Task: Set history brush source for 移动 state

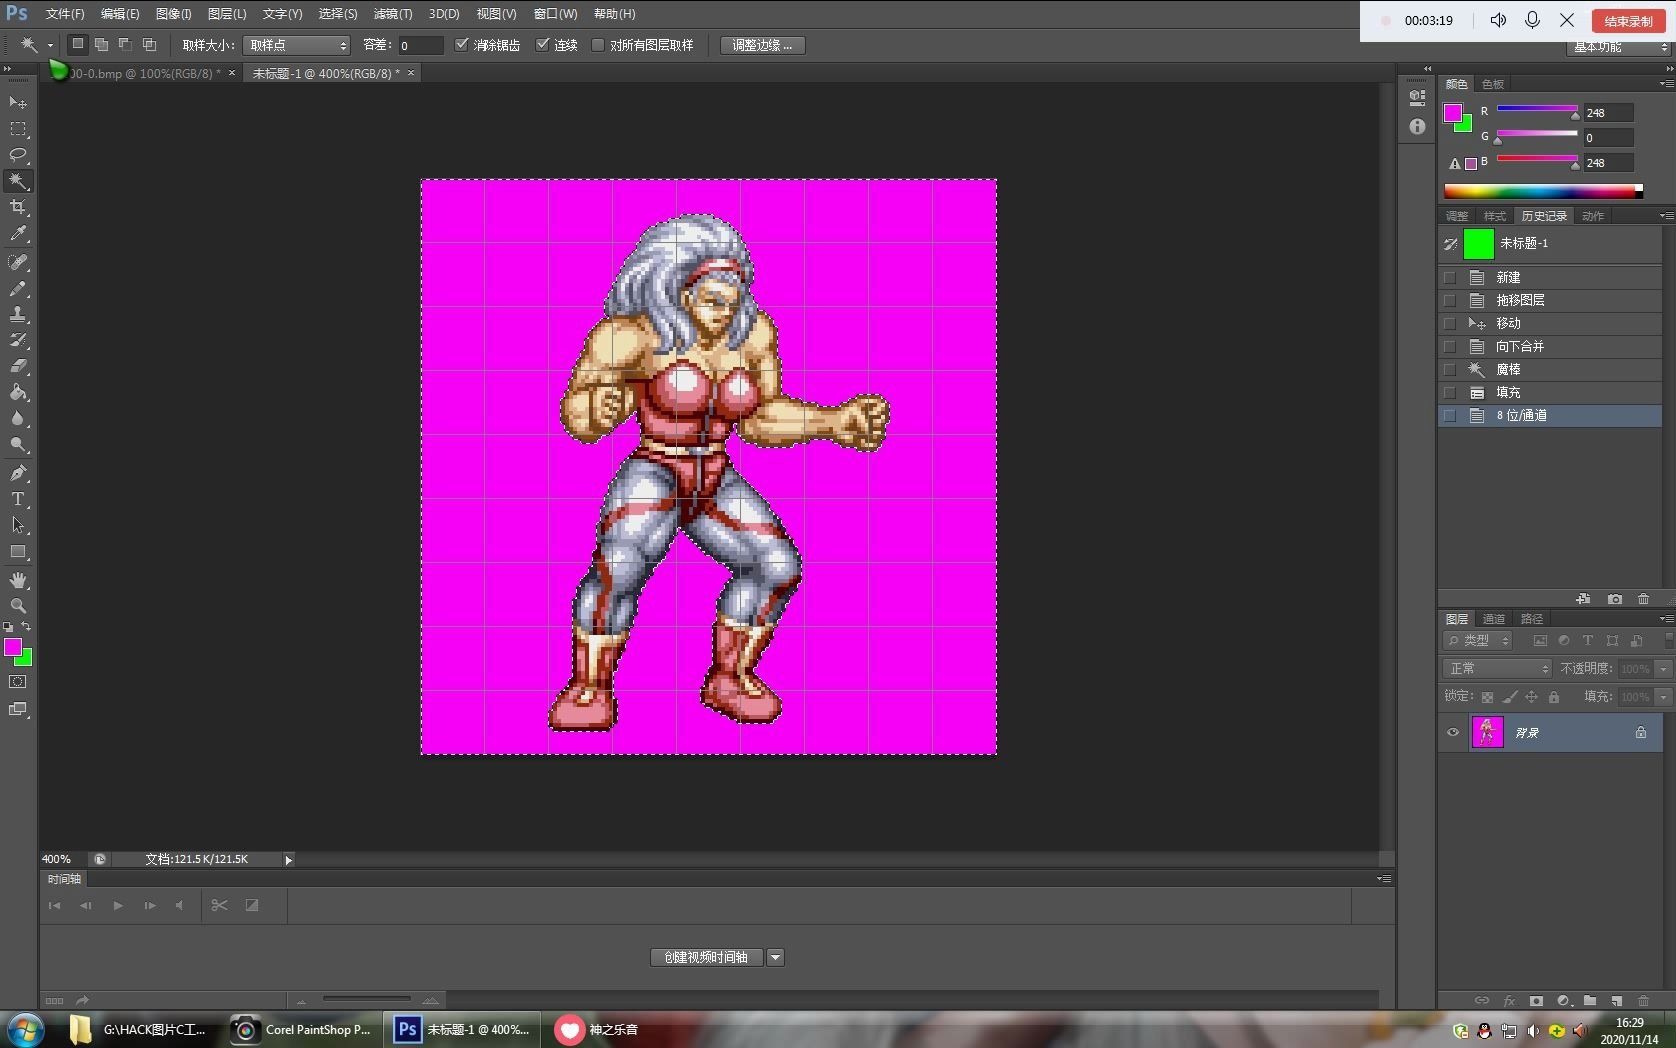Action: [1450, 323]
